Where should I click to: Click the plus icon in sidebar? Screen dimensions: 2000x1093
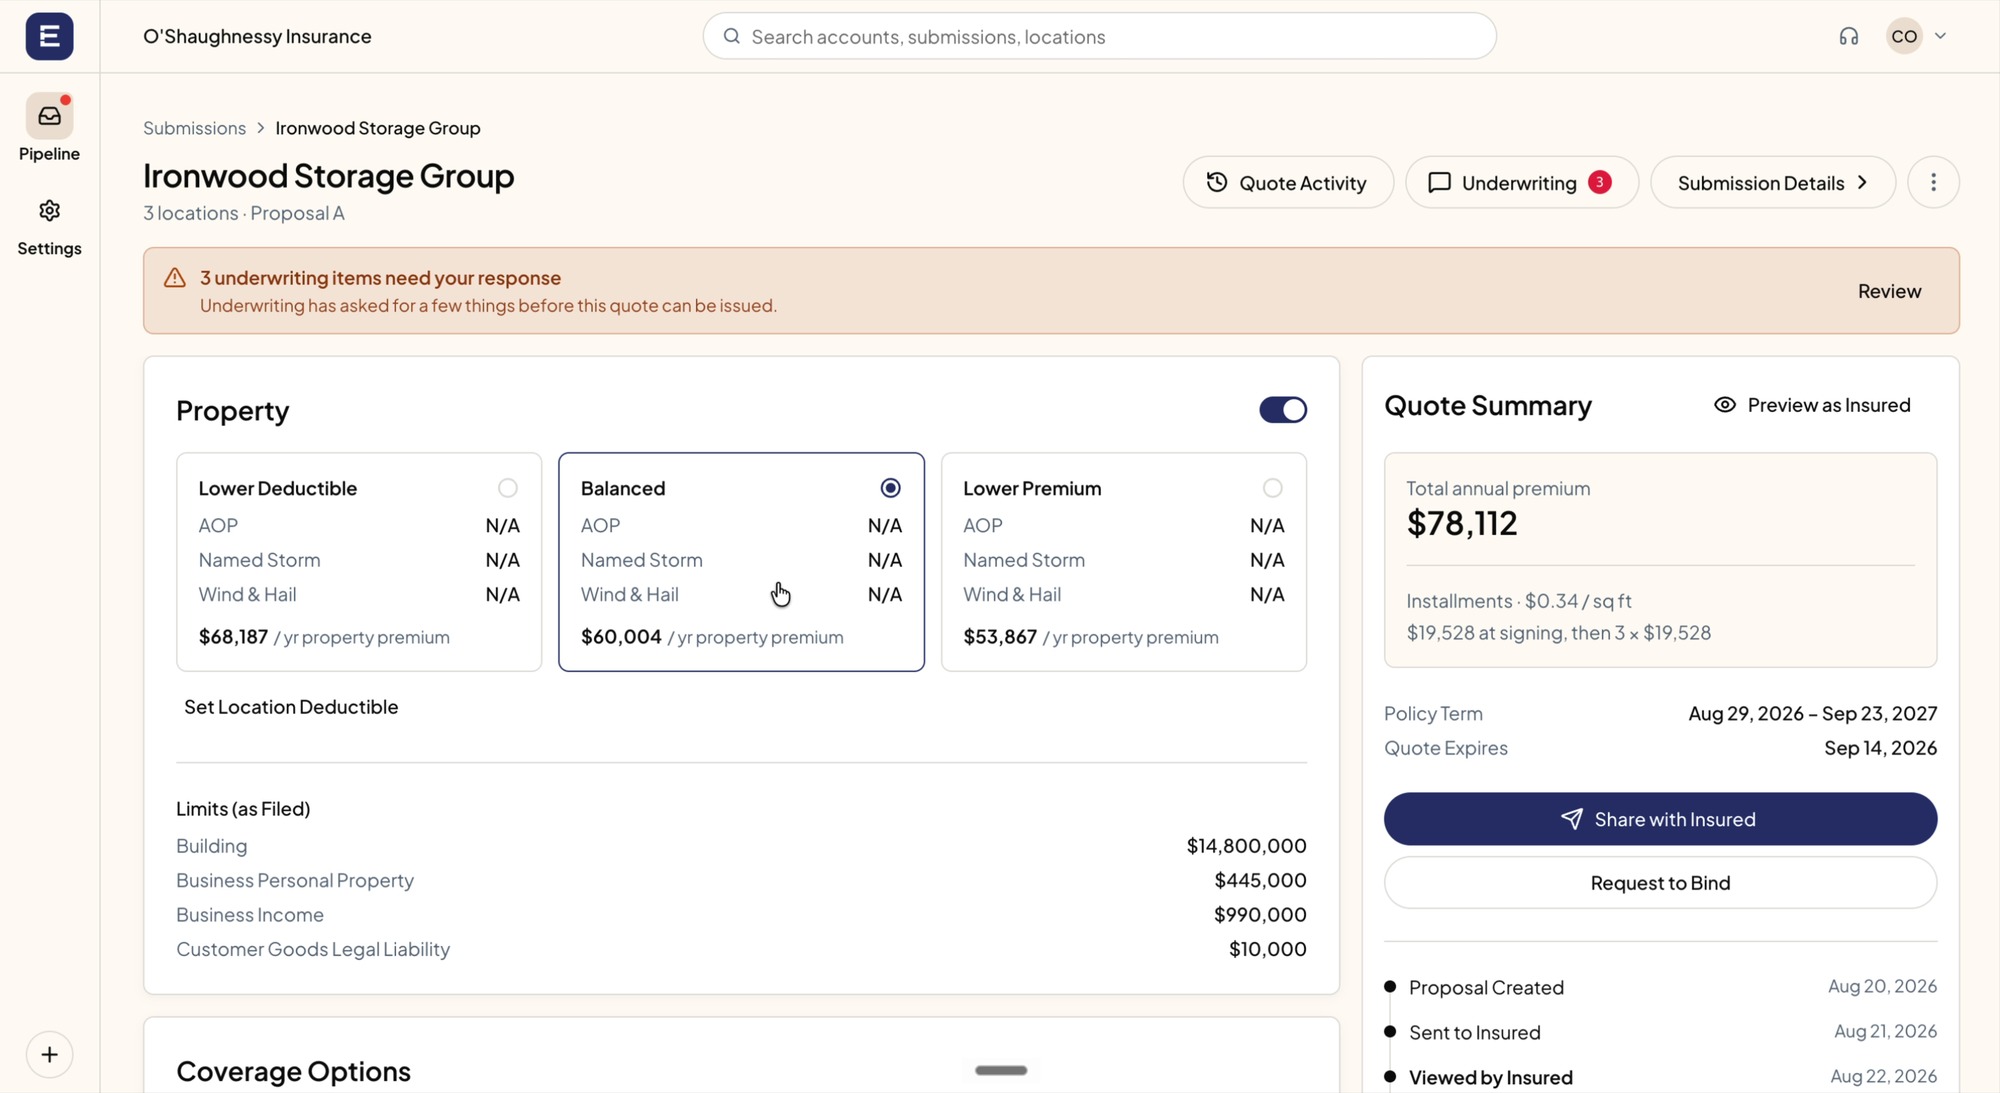pos(49,1054)
